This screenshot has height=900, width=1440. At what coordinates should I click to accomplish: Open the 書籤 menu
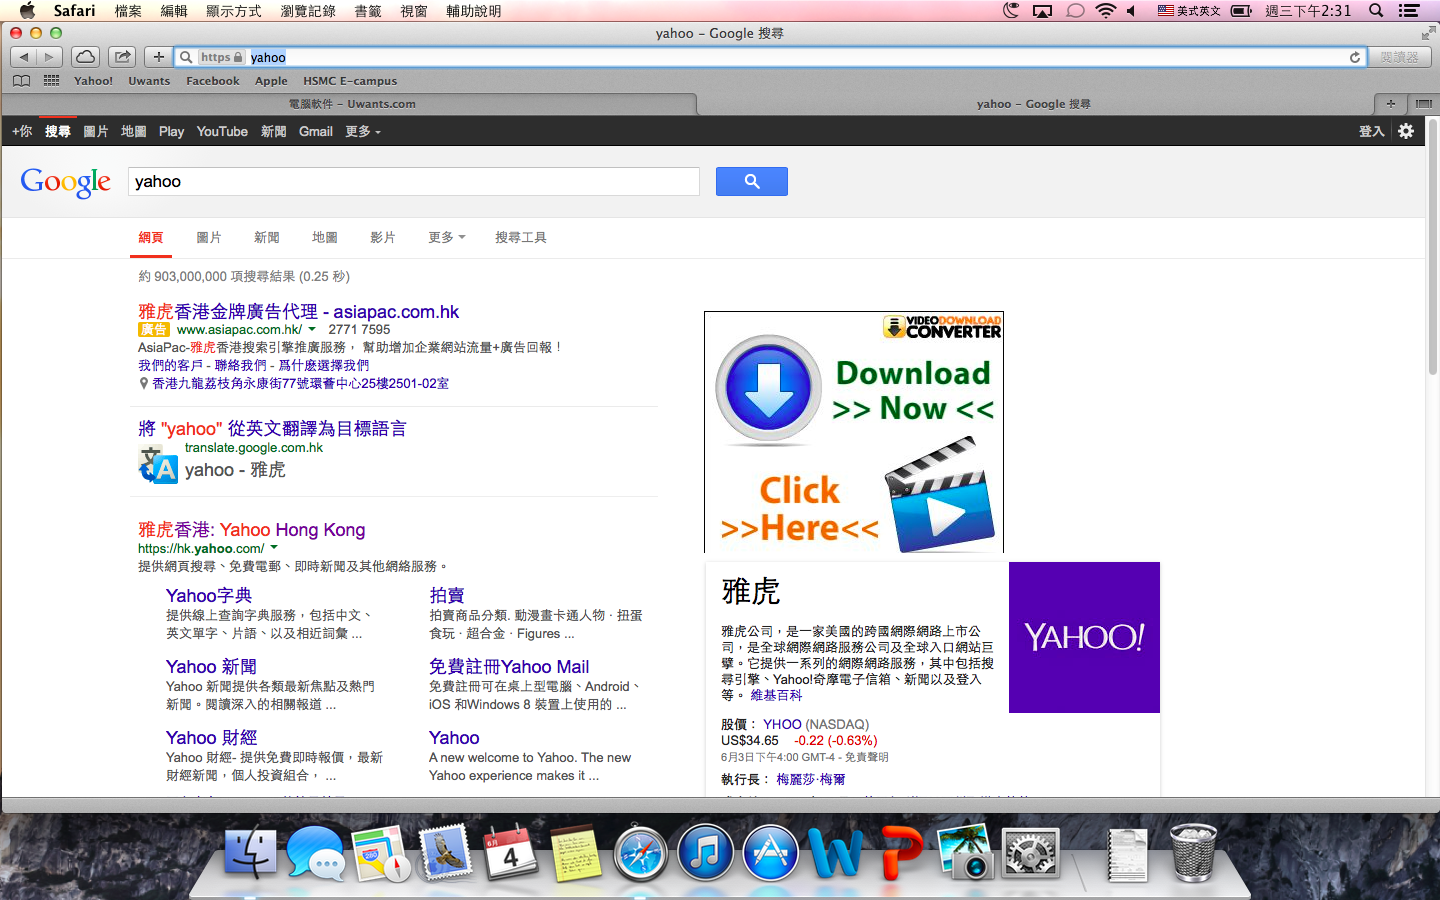pos(368,11)
